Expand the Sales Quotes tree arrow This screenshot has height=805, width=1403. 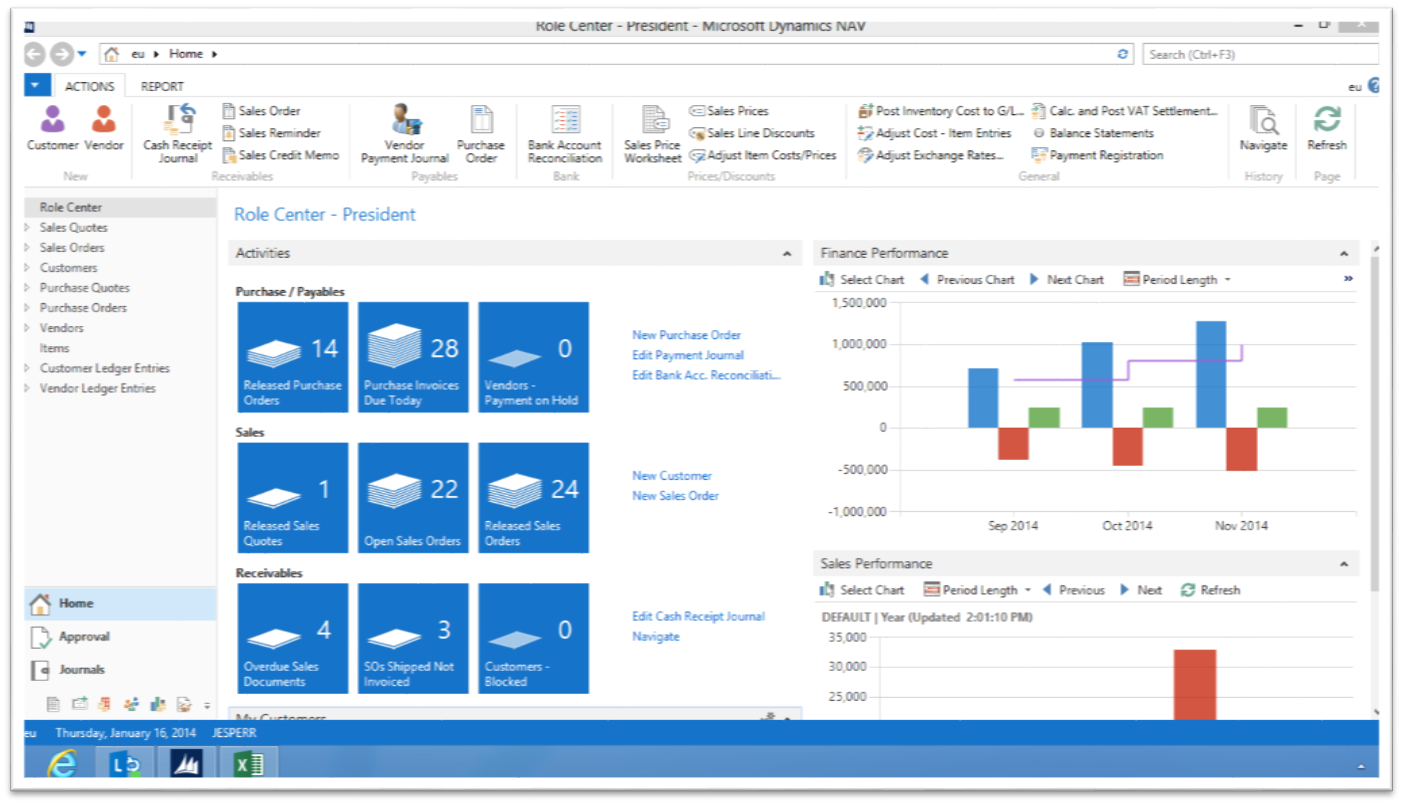tap(27, 228)
